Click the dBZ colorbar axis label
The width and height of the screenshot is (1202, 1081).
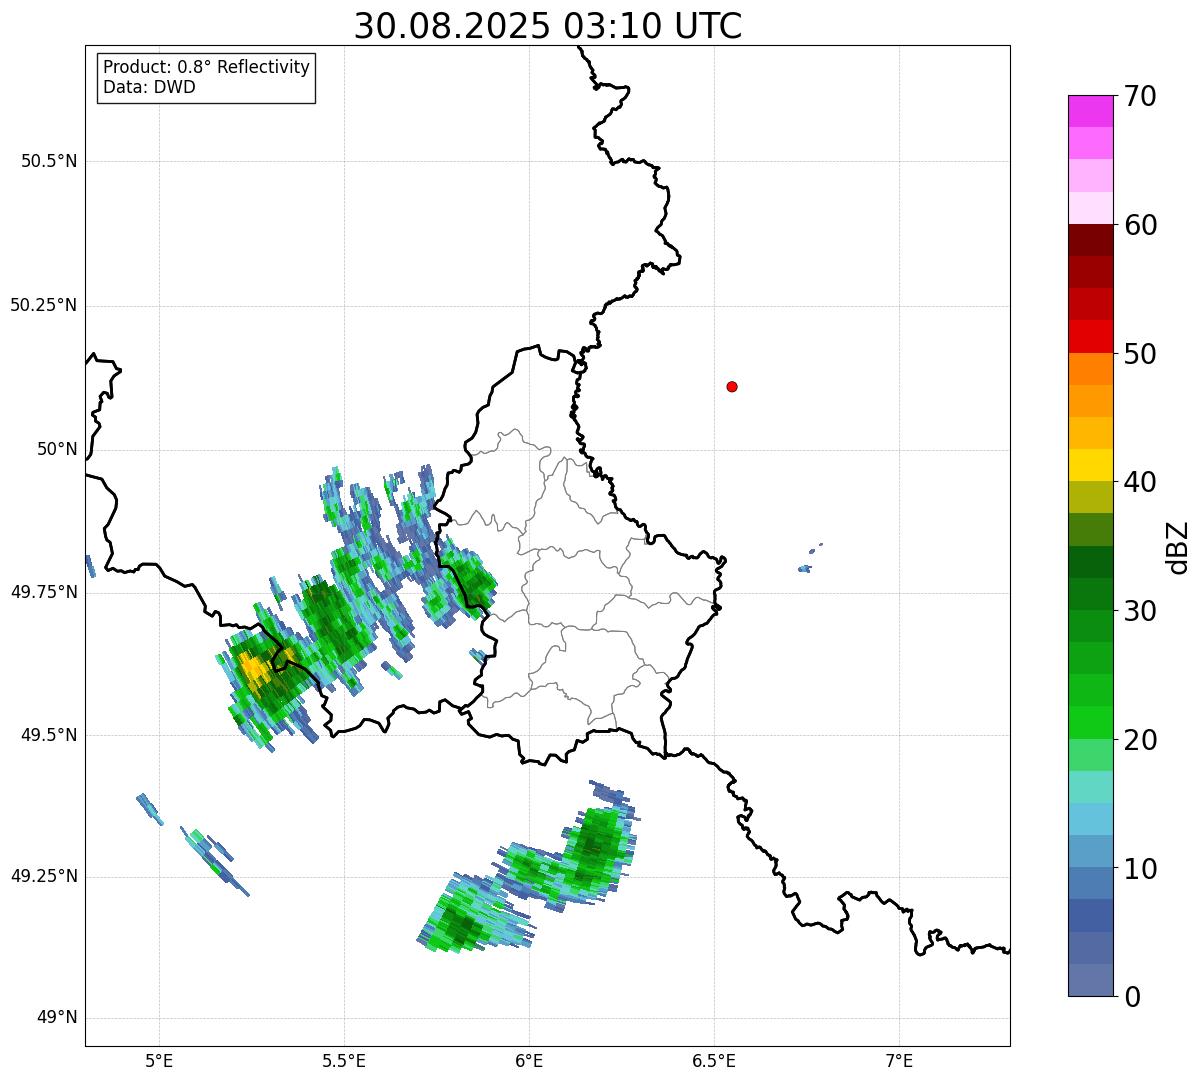pyautogui.click(x=1179, y=546)
